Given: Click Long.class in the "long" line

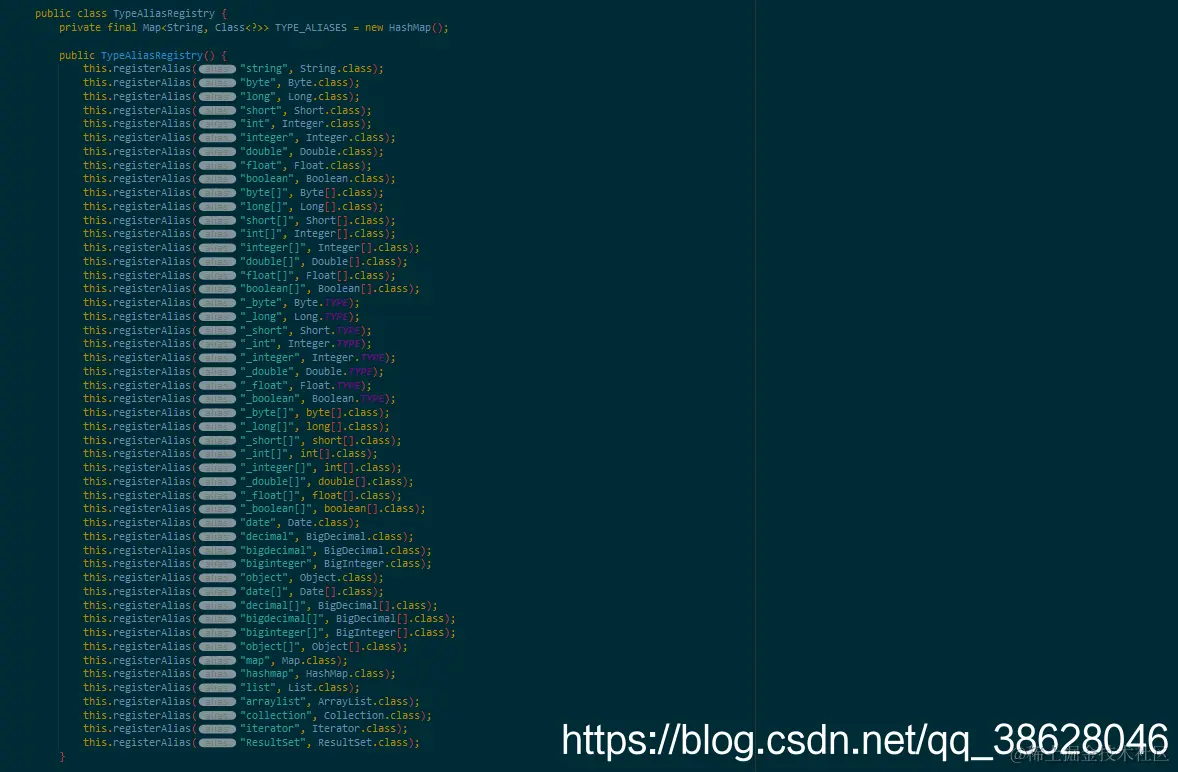Looking at the screenshot, I should 318,96.
